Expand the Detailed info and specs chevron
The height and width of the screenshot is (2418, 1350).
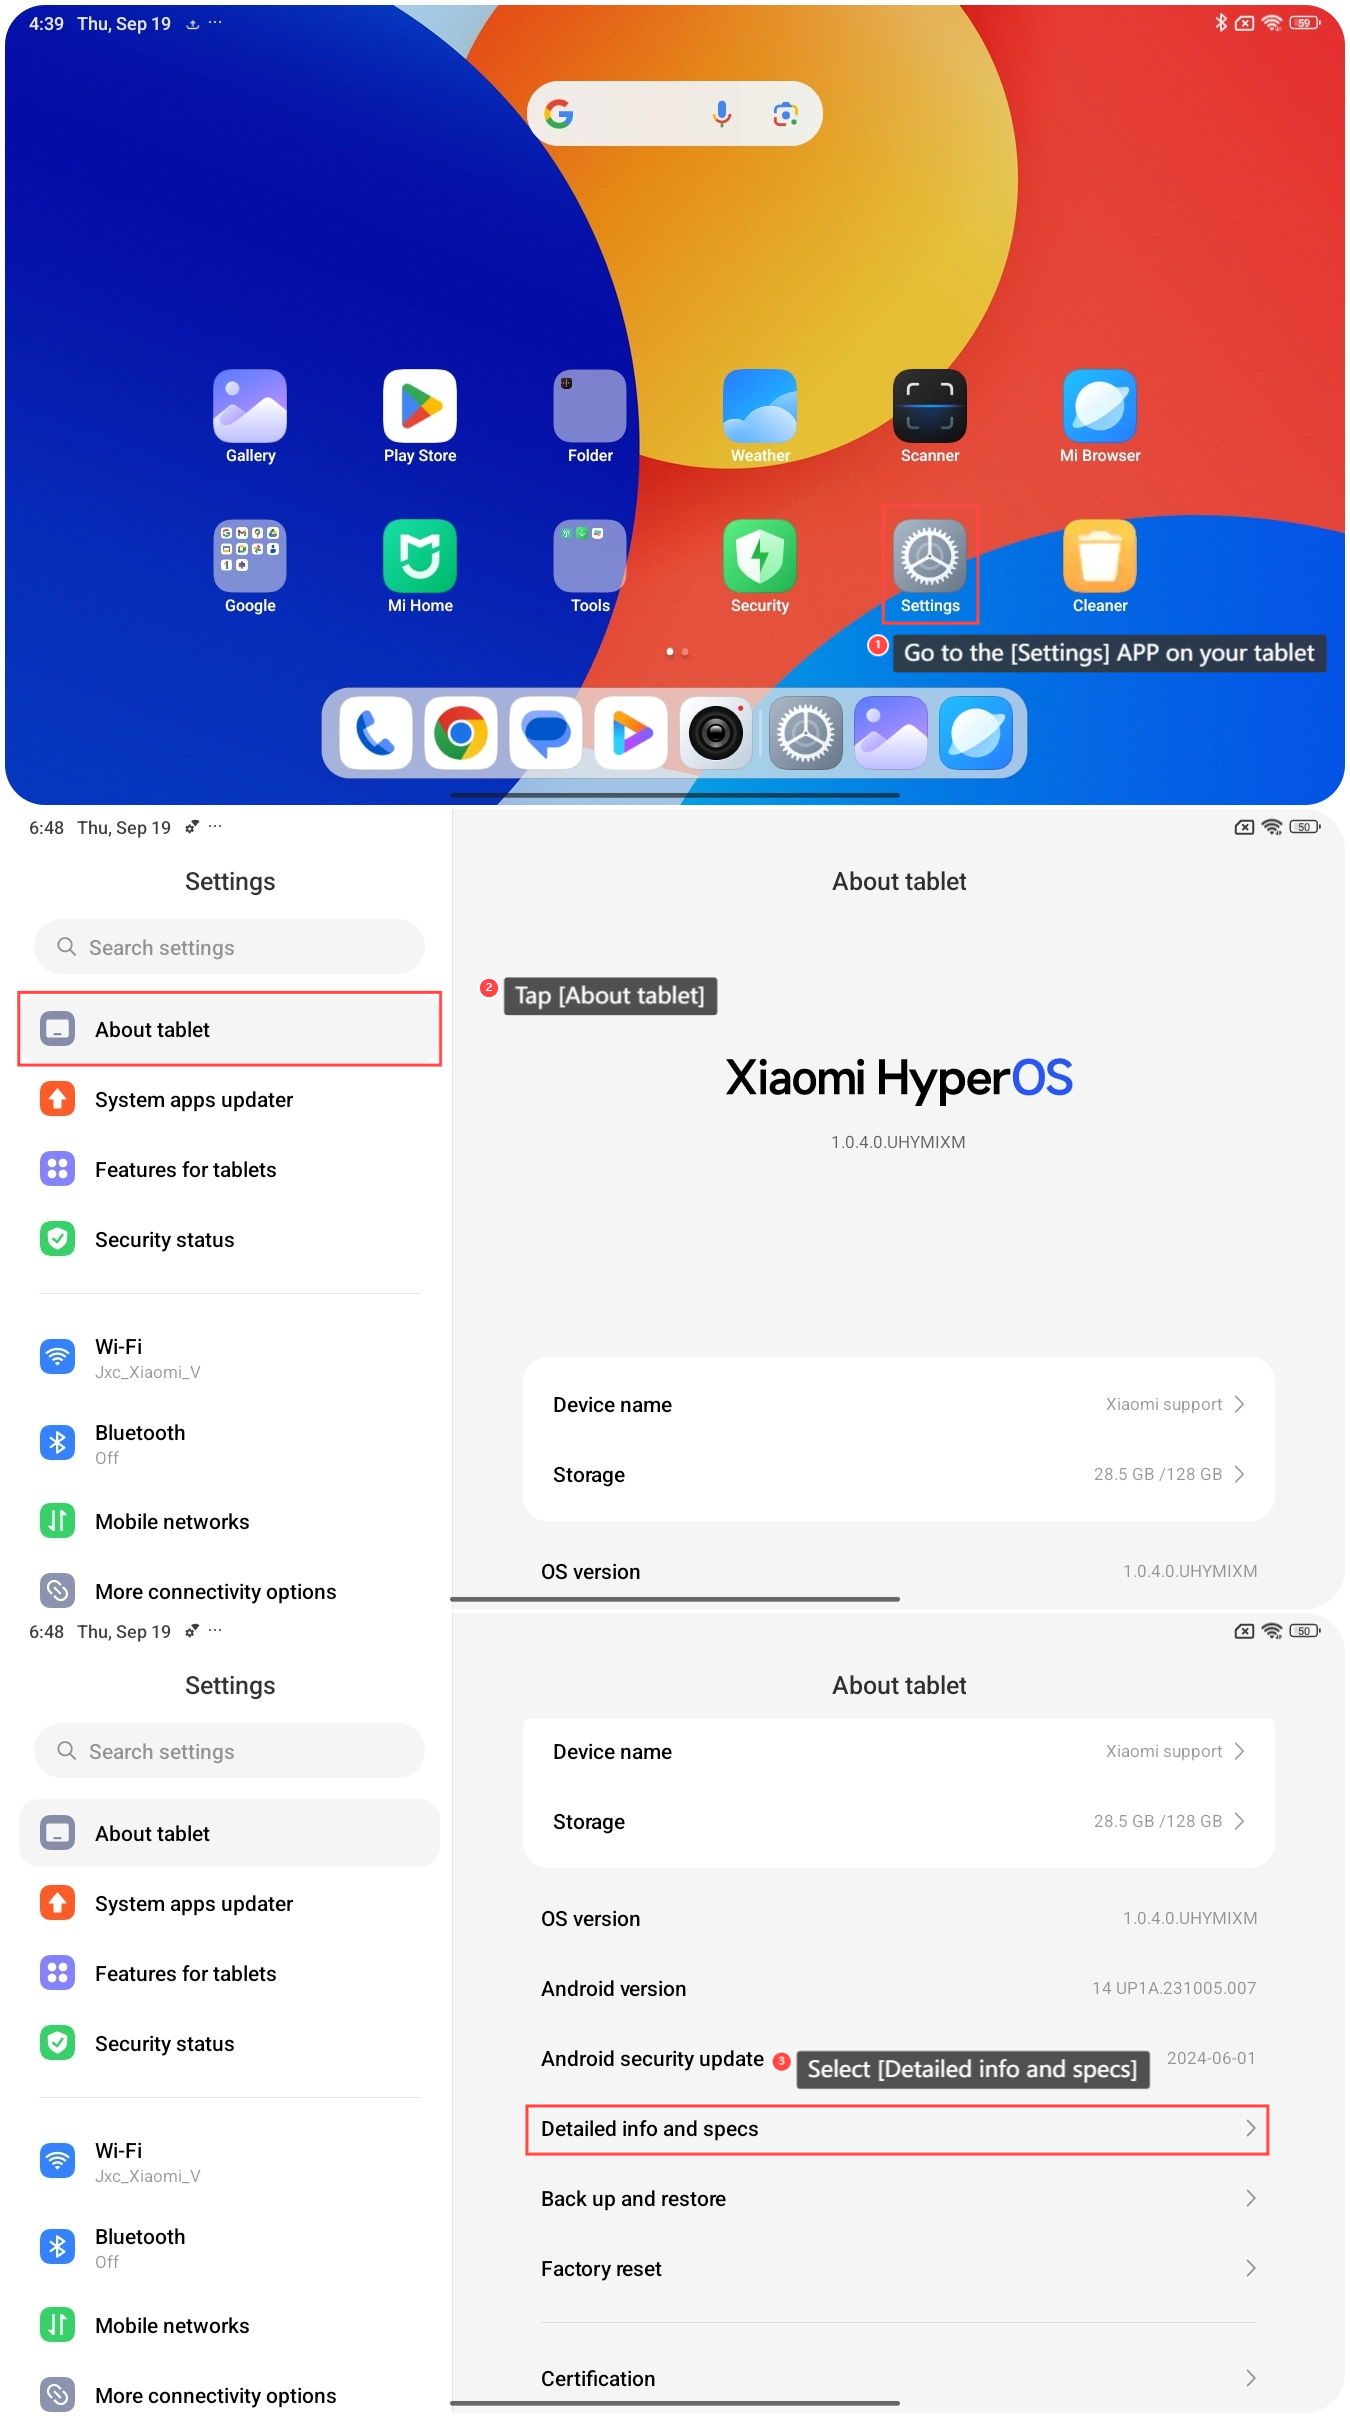1250,2128
